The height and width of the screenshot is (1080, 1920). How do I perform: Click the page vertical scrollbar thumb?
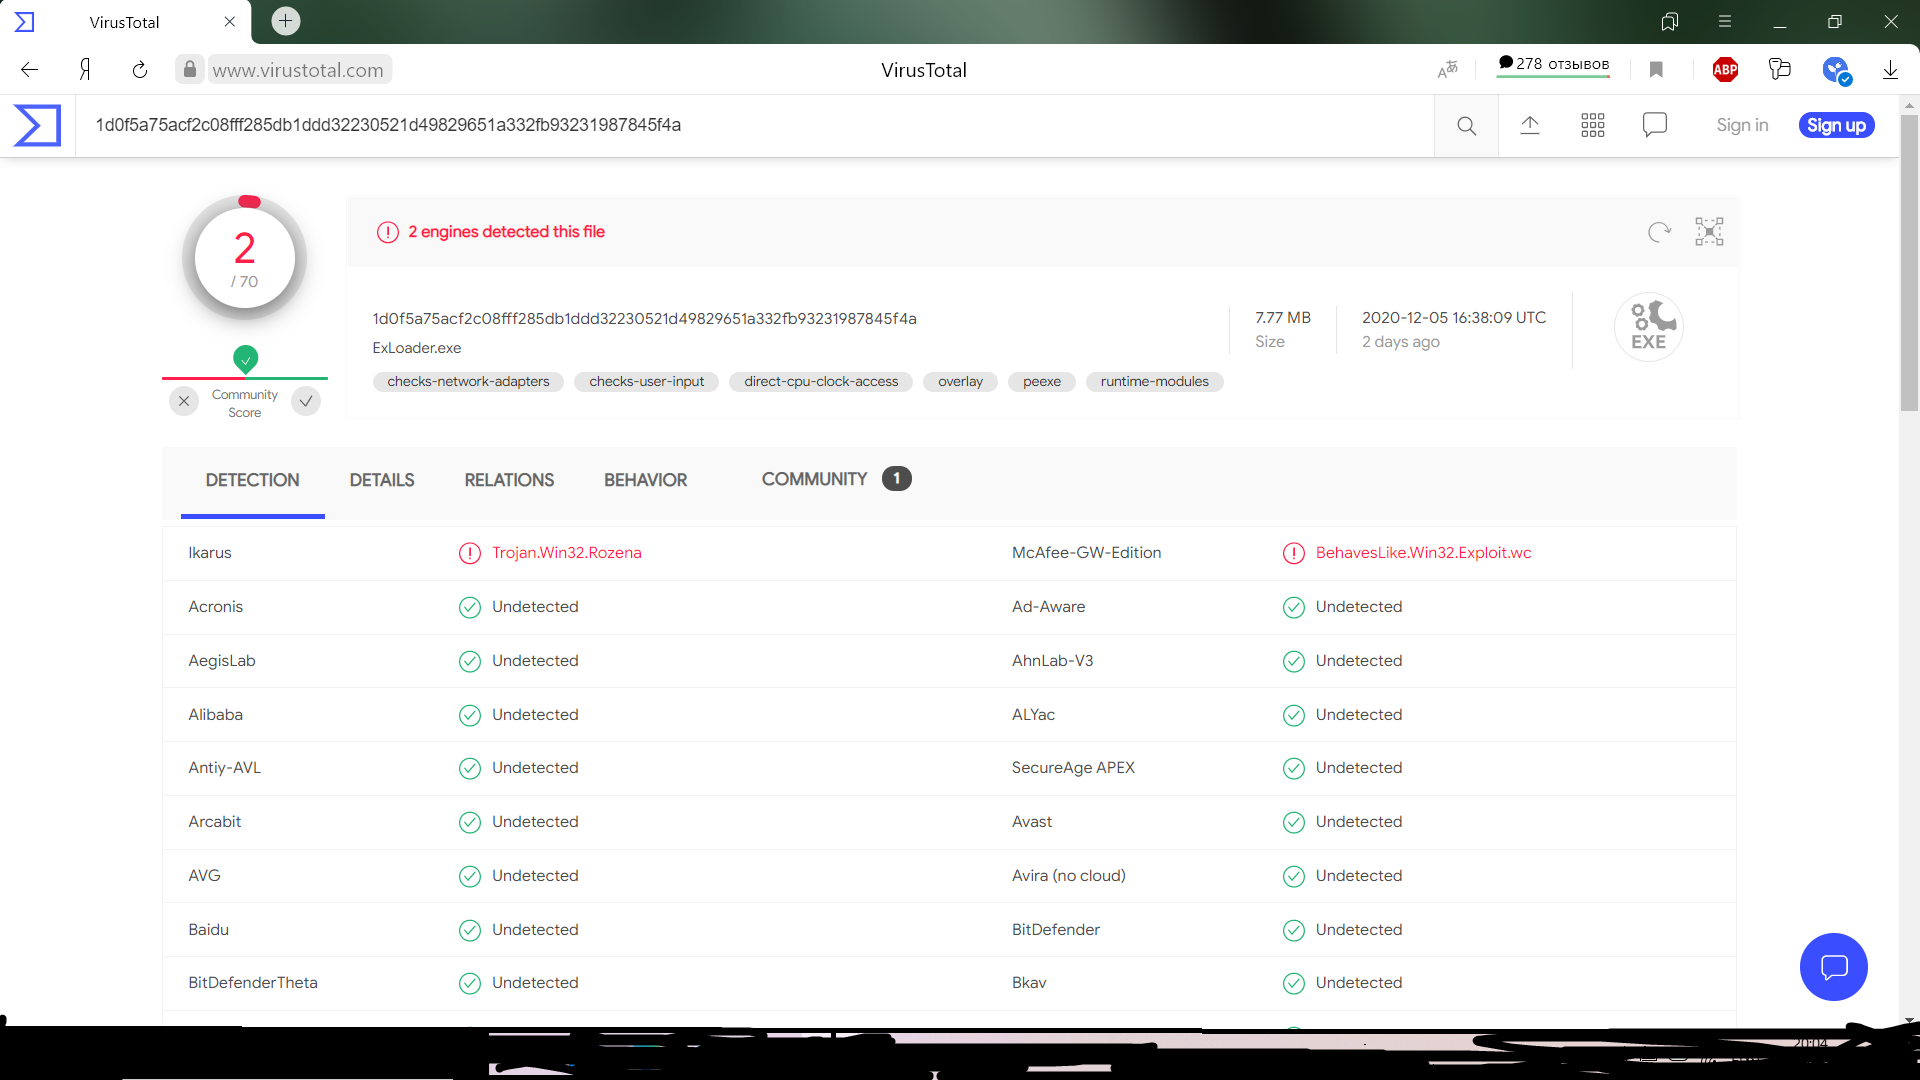[1909, 262]
